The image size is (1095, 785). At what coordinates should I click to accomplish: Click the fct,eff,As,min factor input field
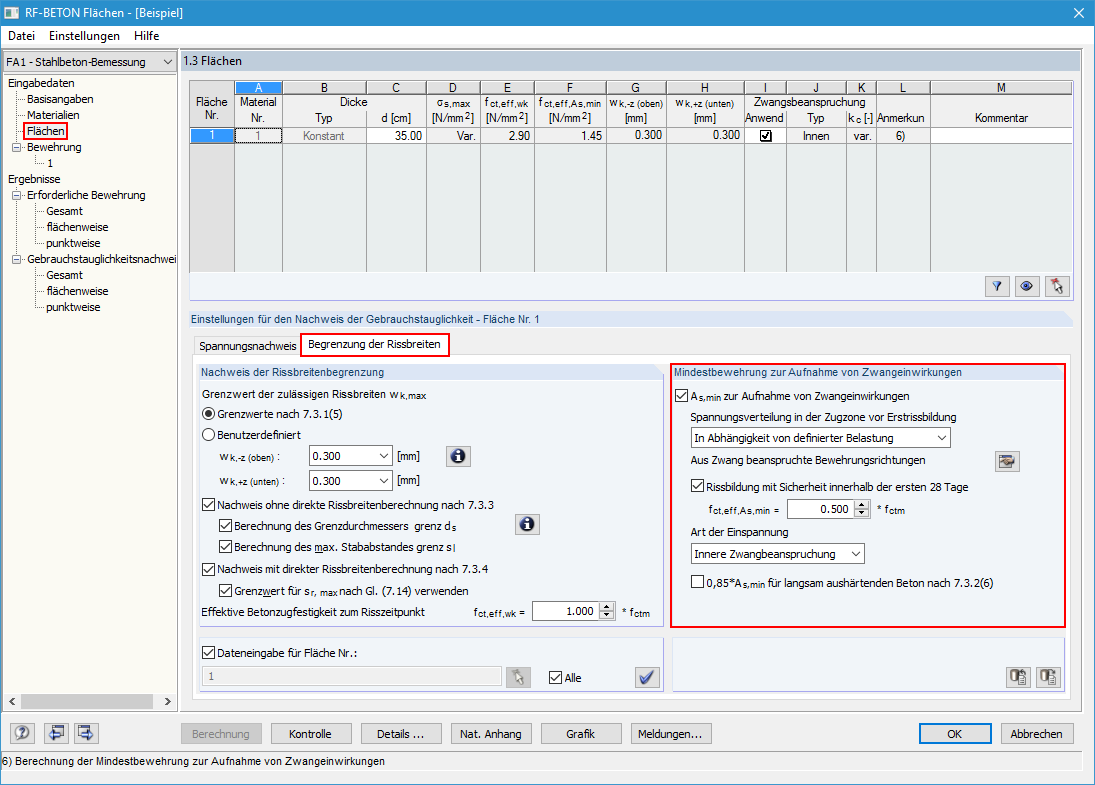click(821, 509)
